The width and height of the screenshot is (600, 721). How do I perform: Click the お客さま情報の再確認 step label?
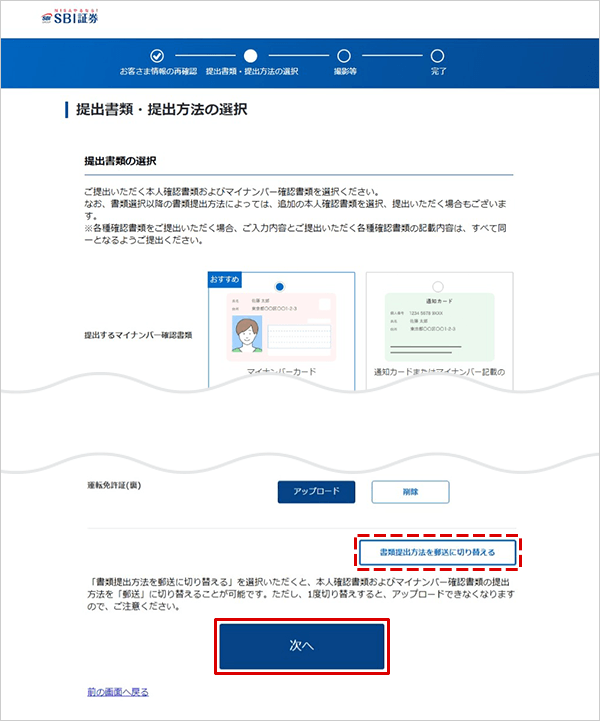[x=157, y=72]
